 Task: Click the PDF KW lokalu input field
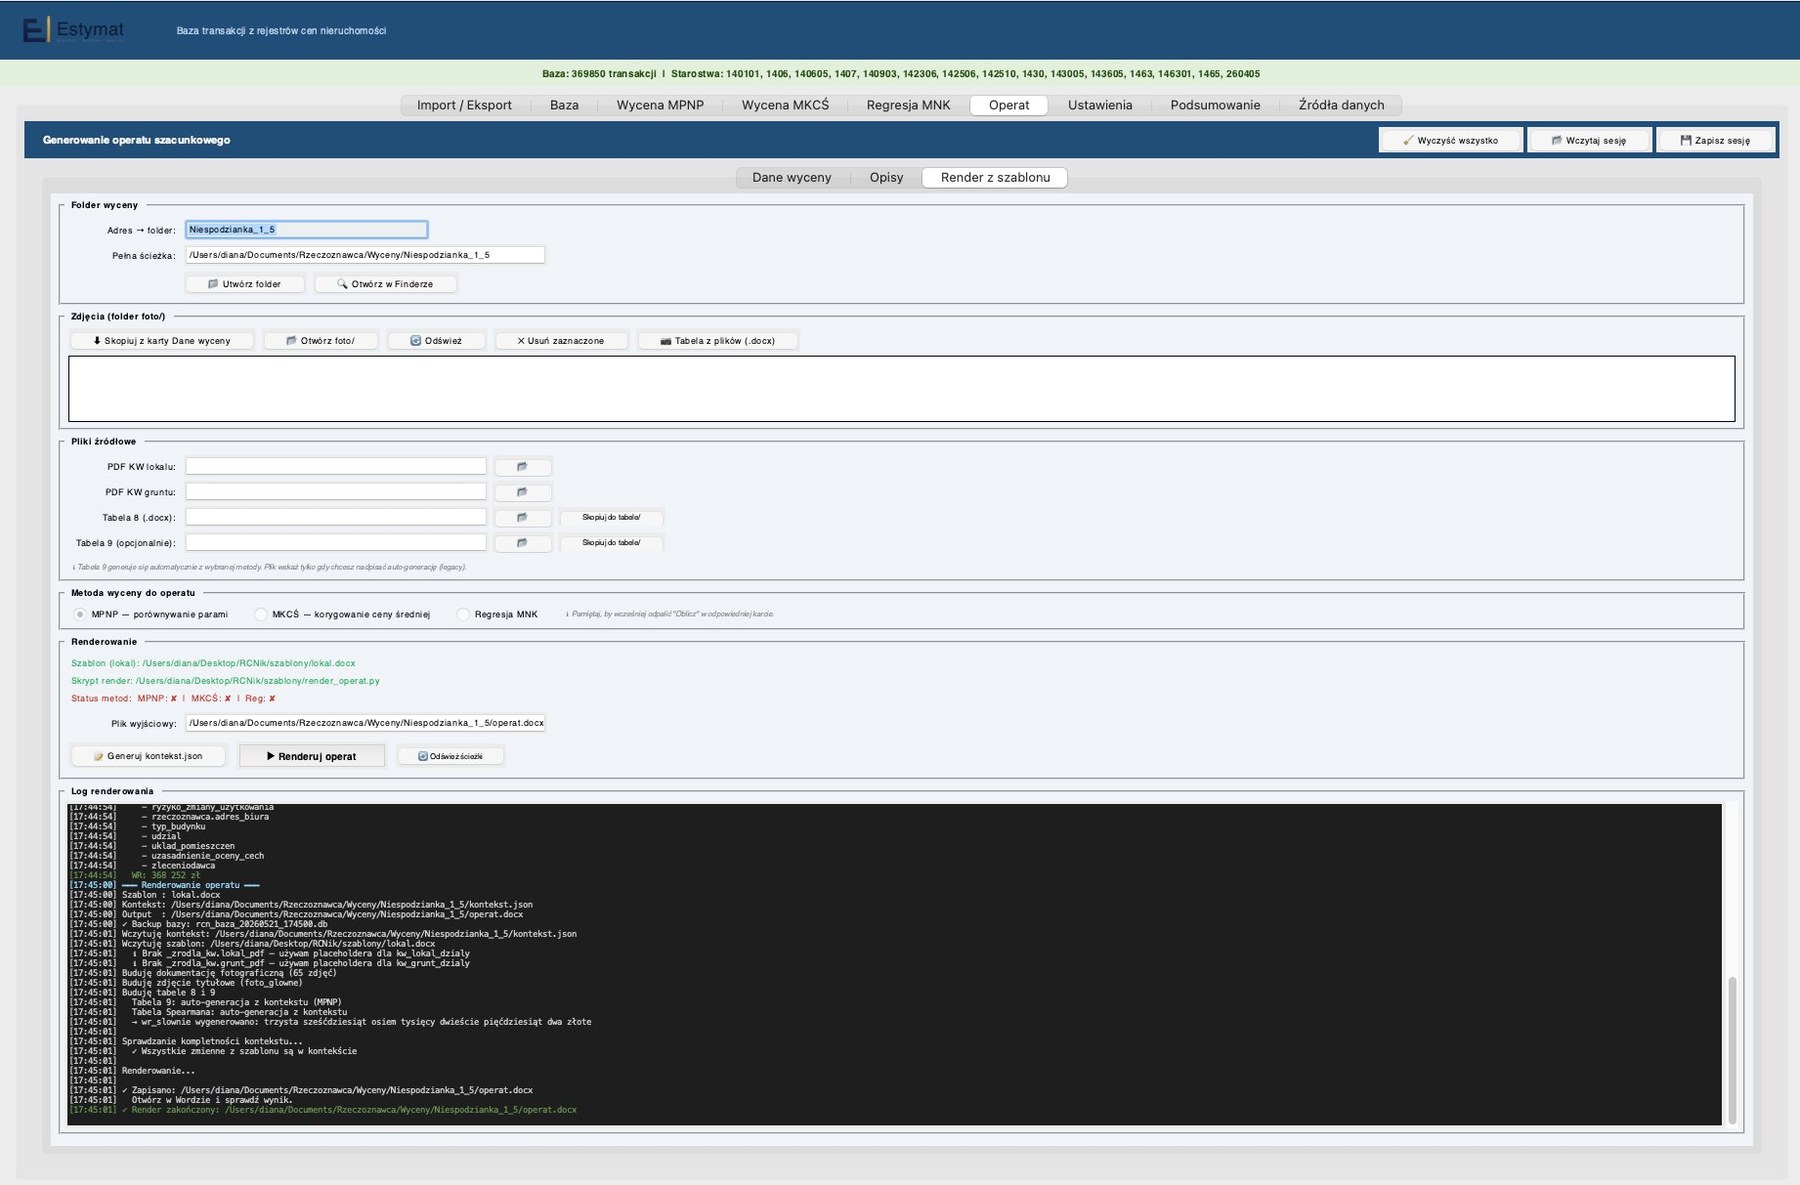(x=336, y=466)
